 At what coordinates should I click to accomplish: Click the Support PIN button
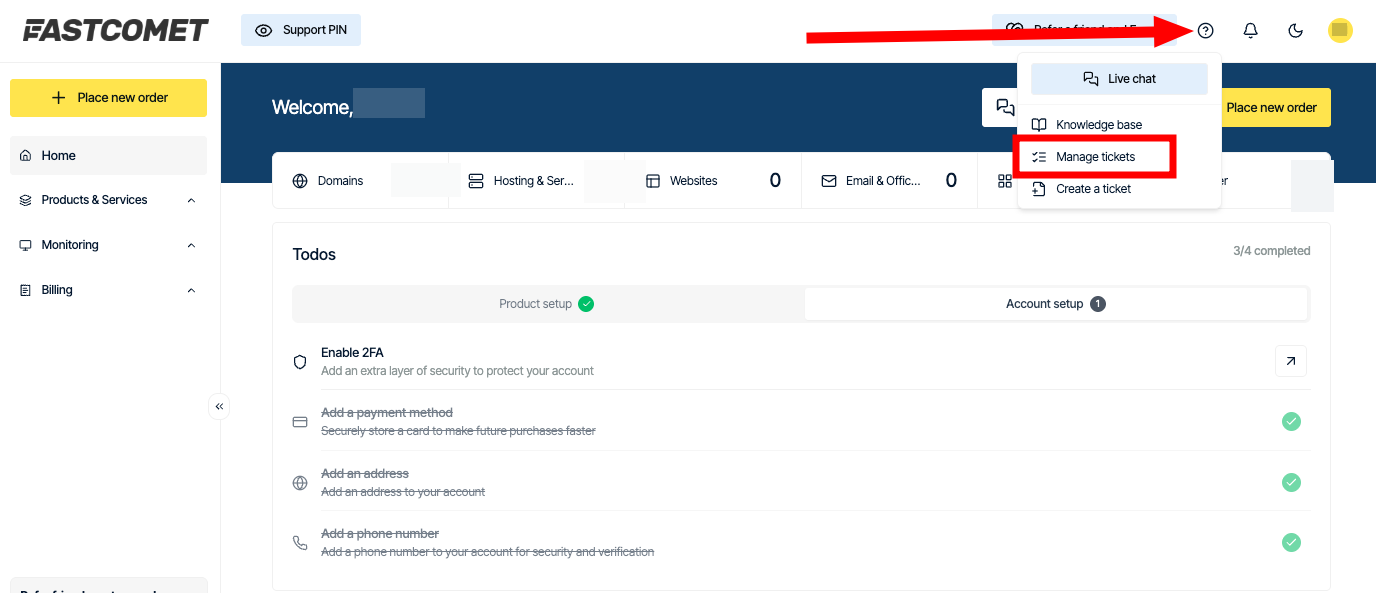point(300,30)
